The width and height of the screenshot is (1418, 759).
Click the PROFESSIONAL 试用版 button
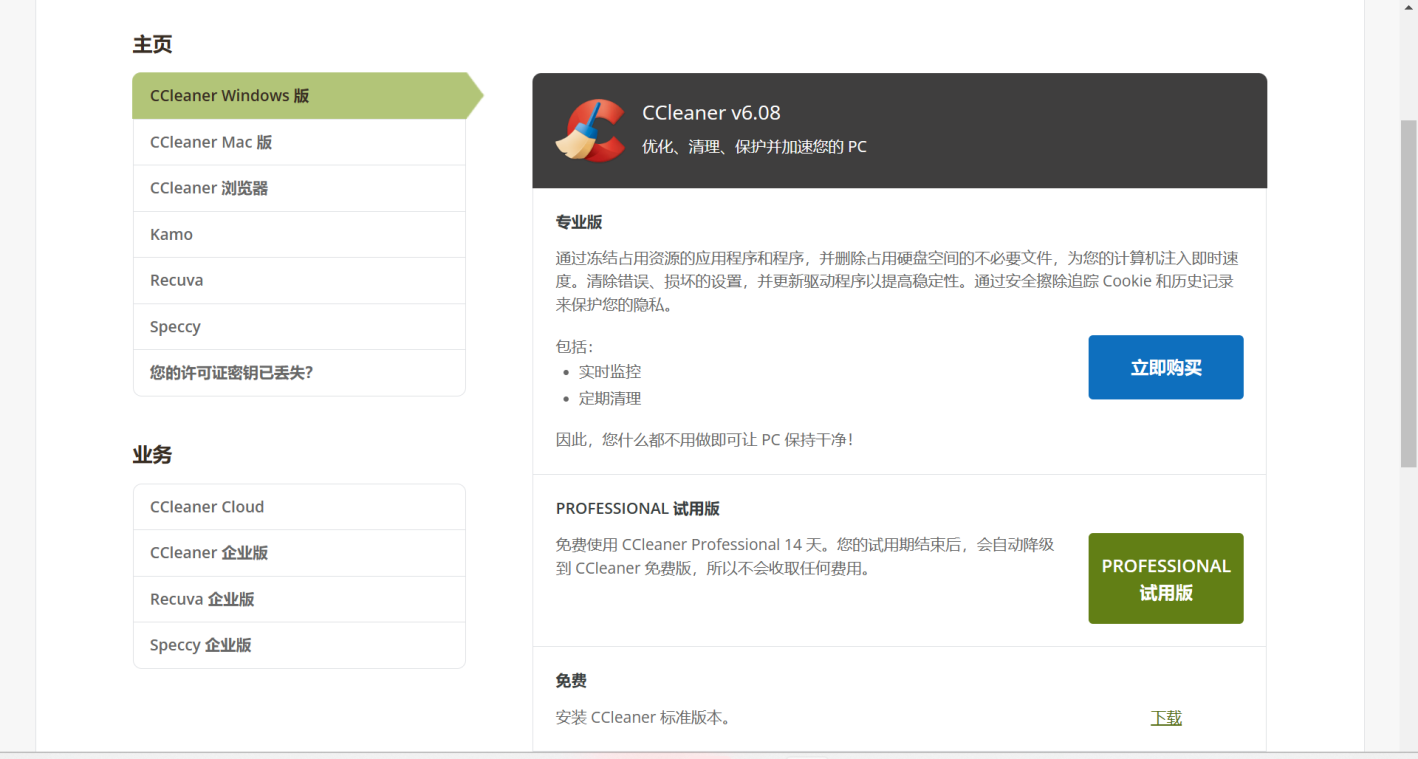(1165, 578)
